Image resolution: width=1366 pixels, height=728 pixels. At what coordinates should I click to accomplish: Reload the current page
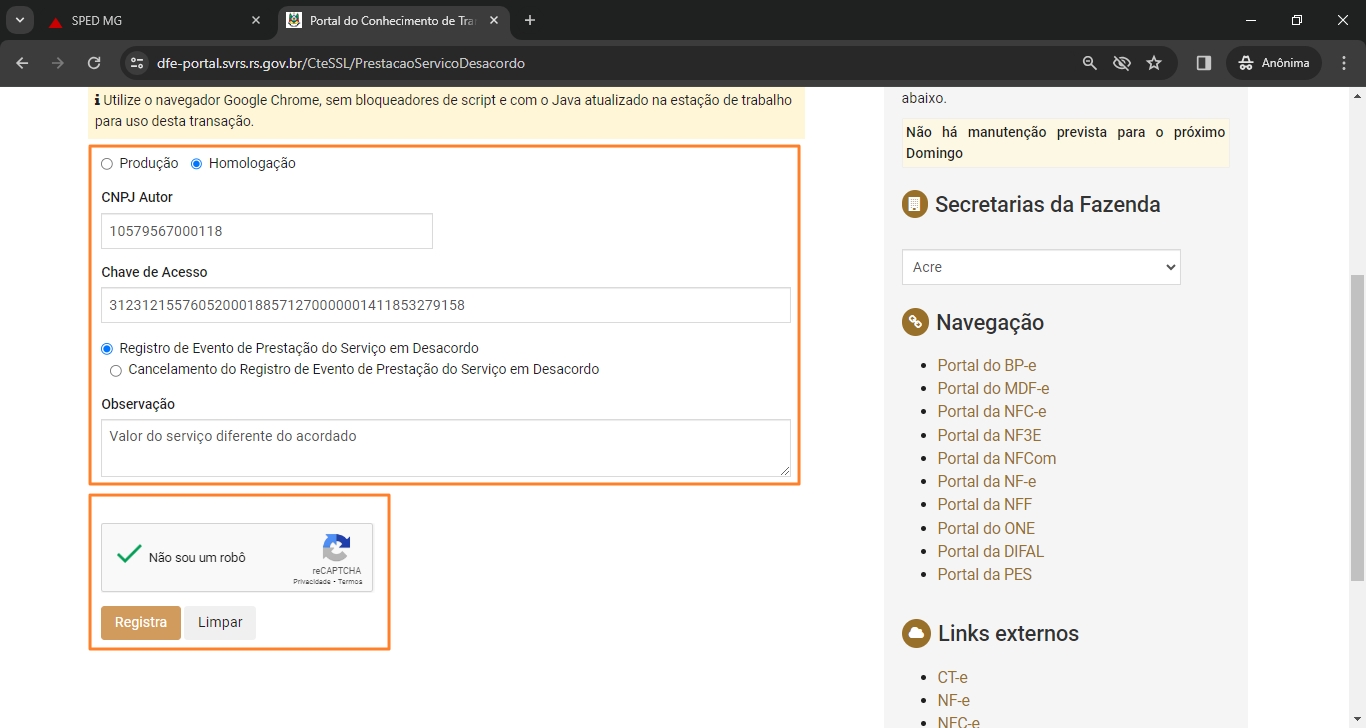pos(94,63)
